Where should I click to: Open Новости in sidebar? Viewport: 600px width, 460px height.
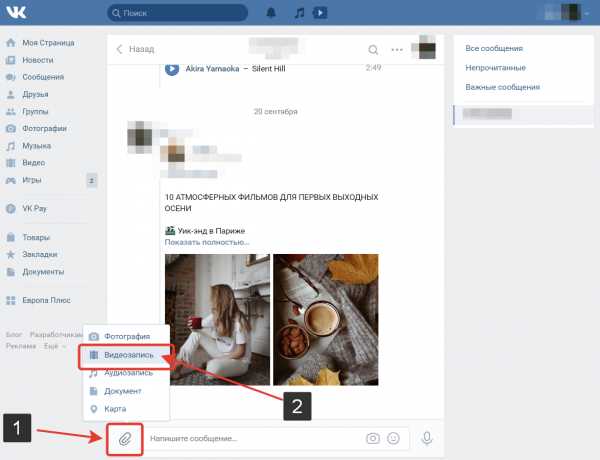(38, 60)
